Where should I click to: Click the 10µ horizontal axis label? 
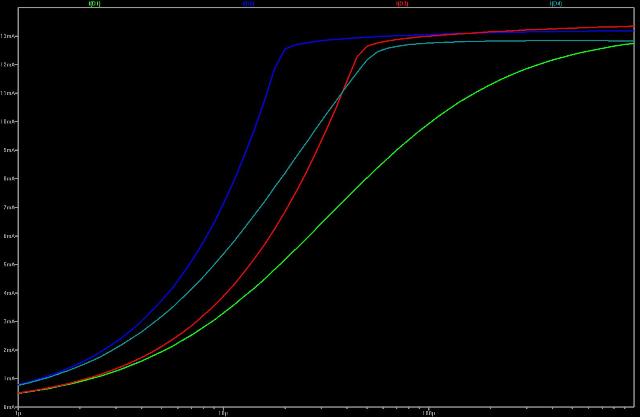point(223,412)
